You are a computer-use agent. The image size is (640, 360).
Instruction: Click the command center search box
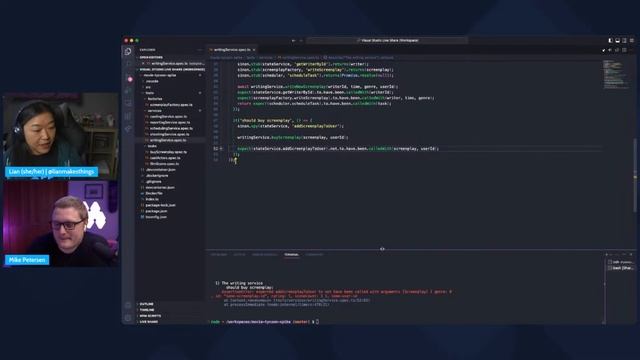coord(387,40)
